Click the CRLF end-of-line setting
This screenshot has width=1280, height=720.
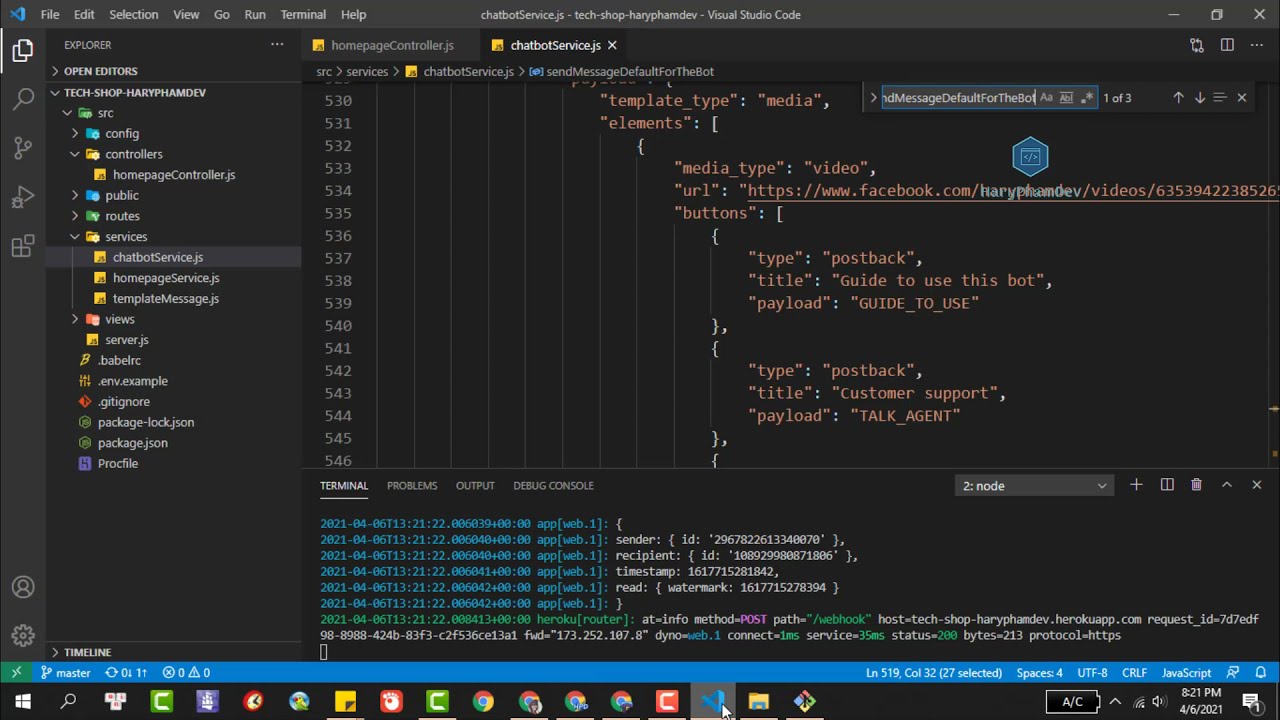coord(1134,673)
